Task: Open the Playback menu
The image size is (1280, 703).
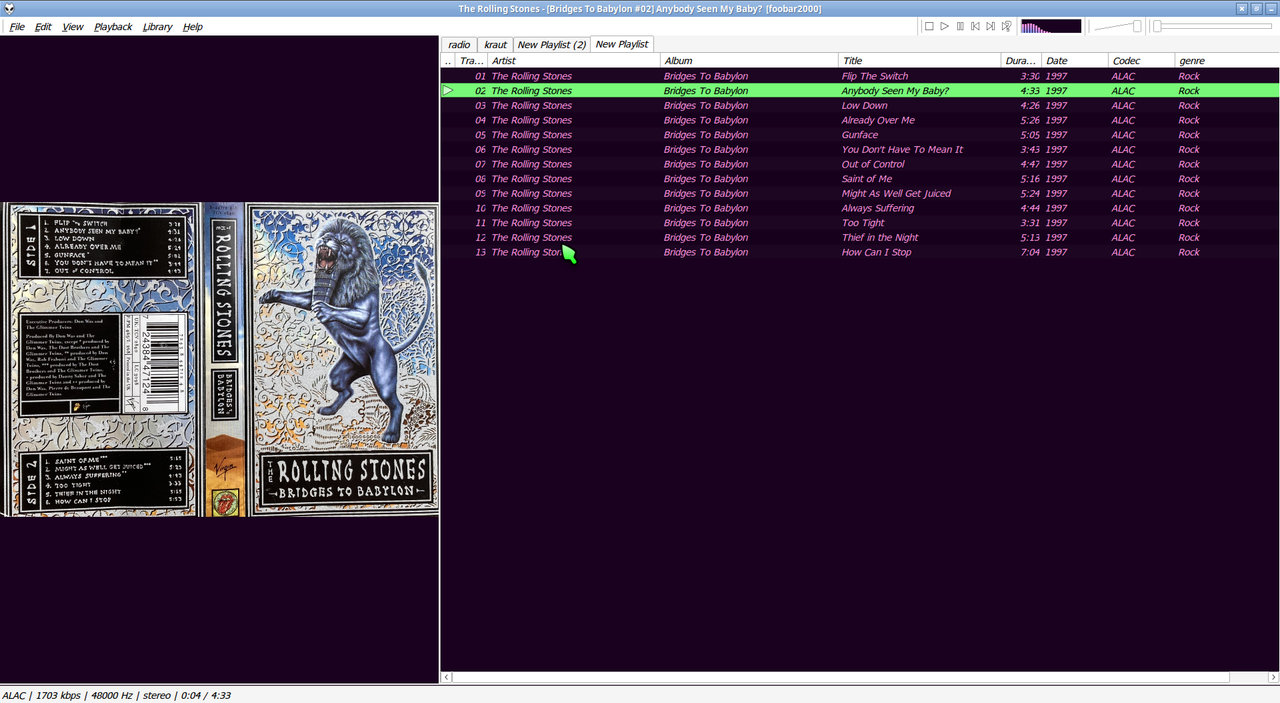Action: click(113, 27)
